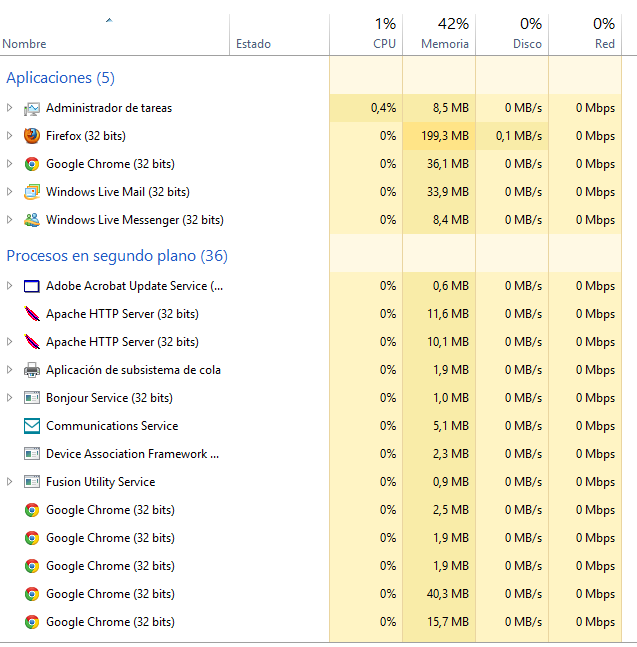Click the Administrador de tareas icon
This screenshot has height=647, width=637.
click(x=32, y=109)
